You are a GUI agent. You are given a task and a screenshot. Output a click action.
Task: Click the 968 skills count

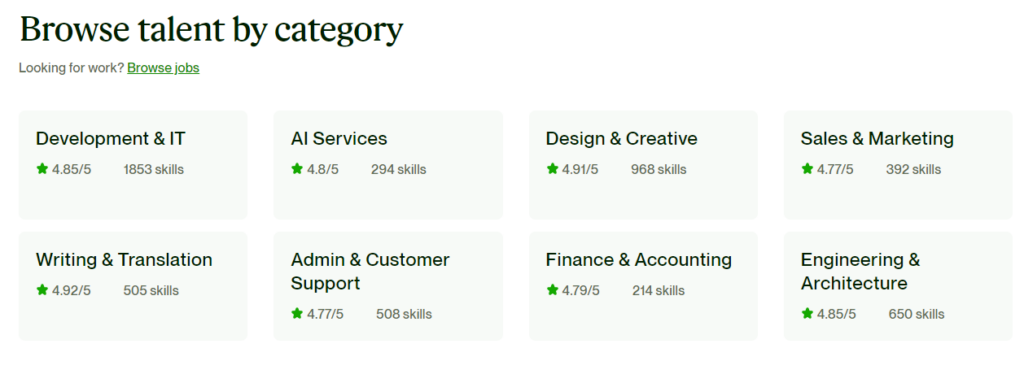coord(658,170)
